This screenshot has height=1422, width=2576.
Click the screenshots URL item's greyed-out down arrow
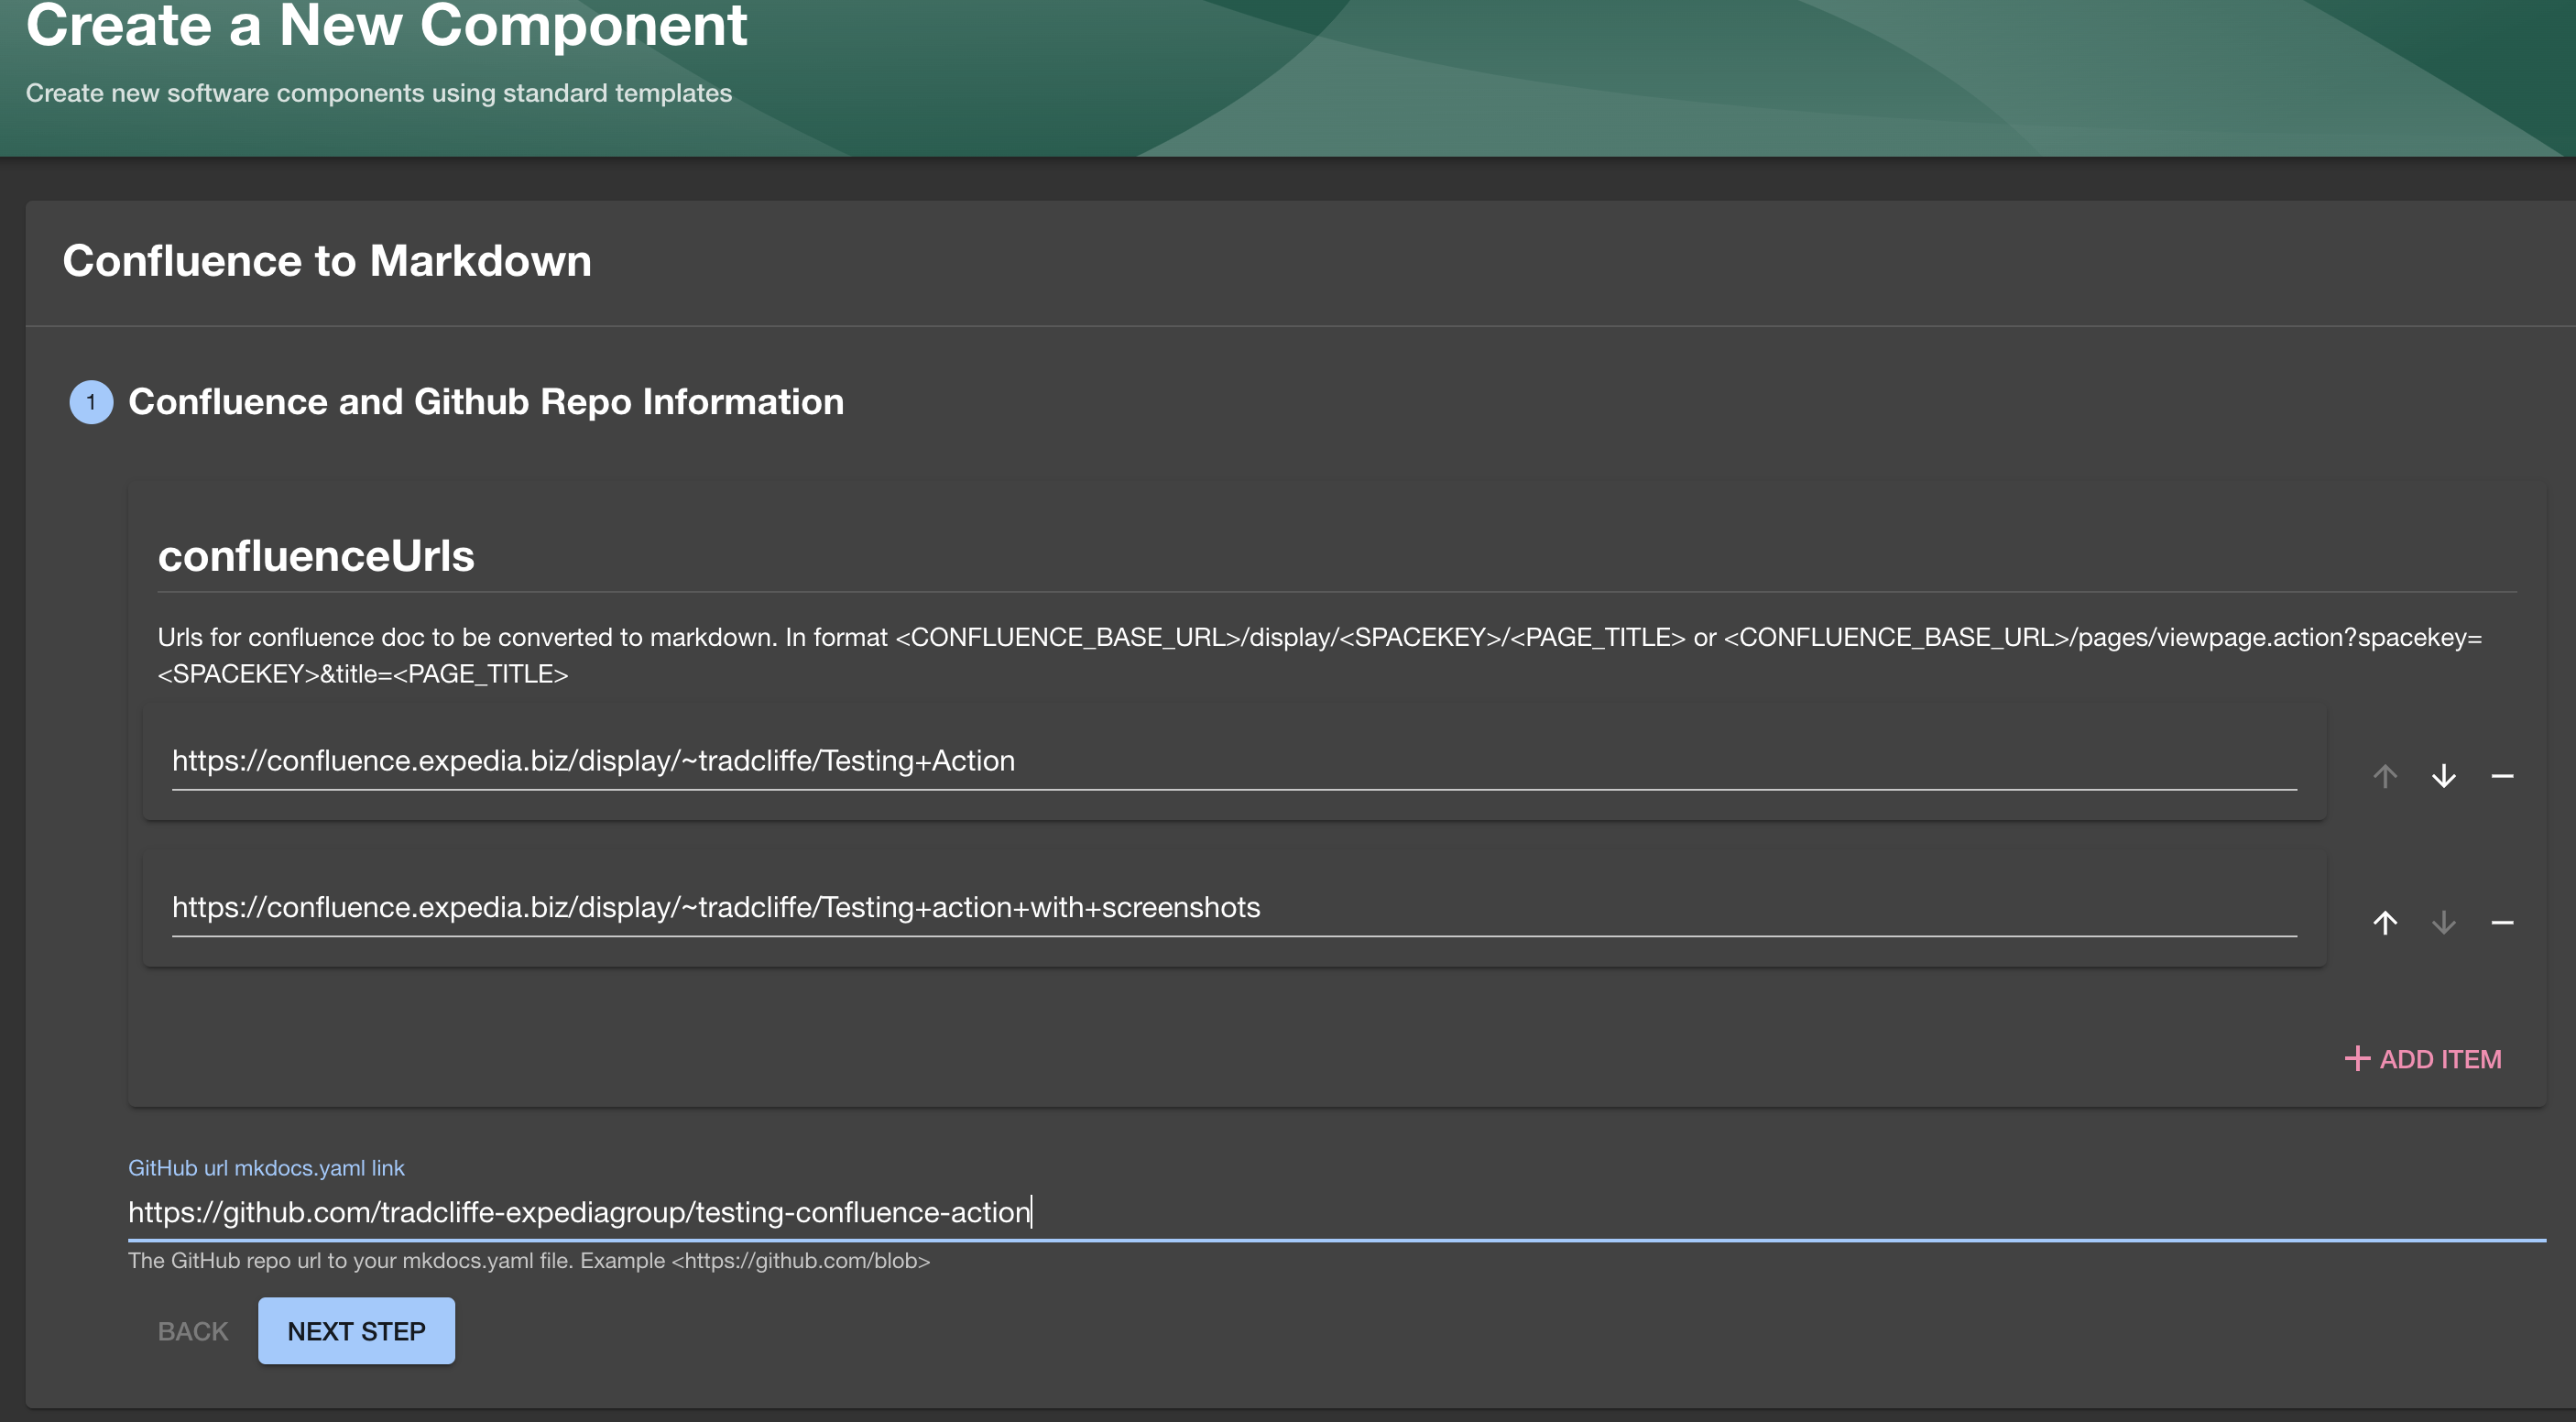pyautogui.click(x=2443, y=922)
